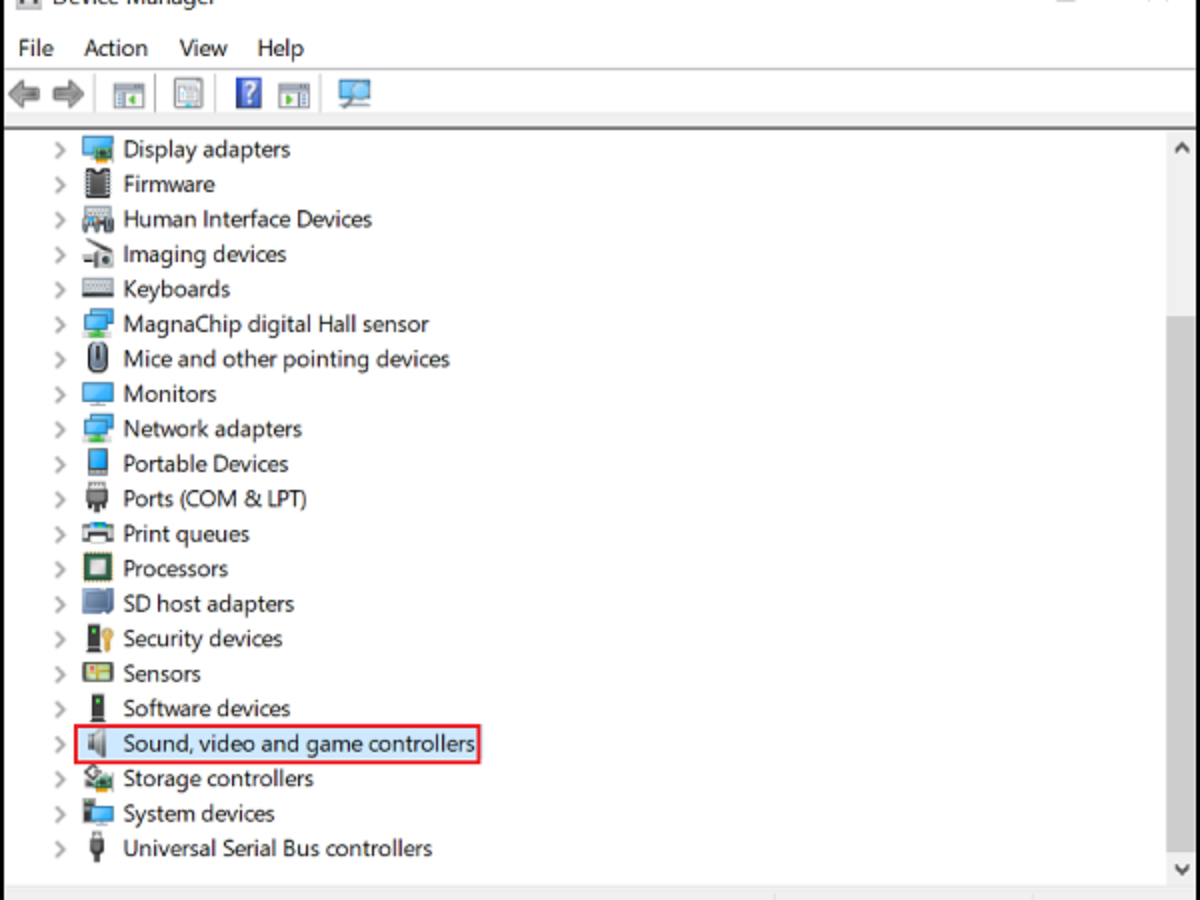
Task: Expand the Network adapters node
Action: tap(60, 429)
